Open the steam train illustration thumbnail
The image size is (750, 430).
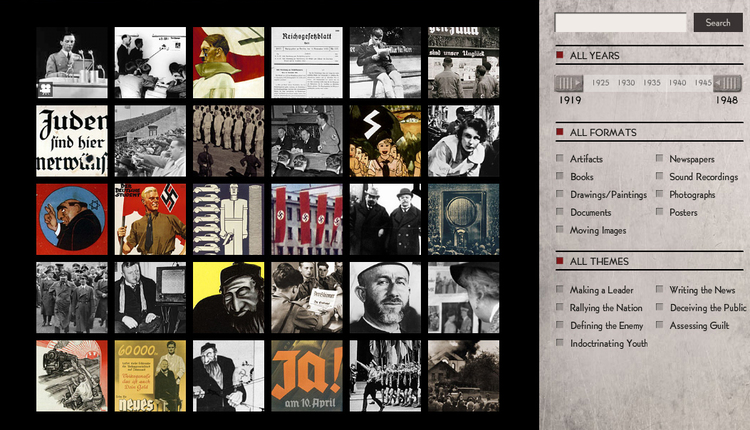pos(72,376)
